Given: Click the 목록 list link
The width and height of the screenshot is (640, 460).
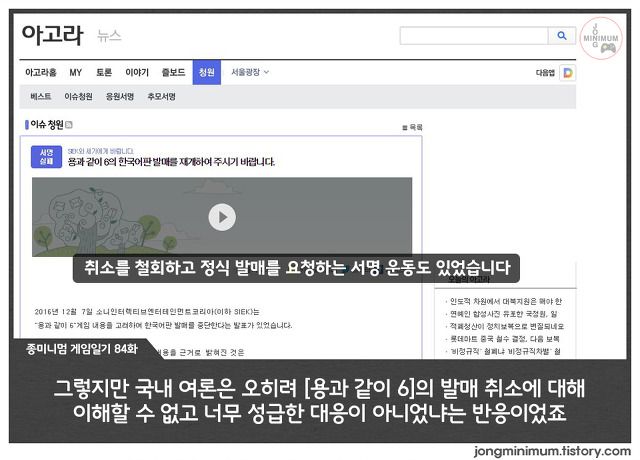Looking at the screenshot, I should point(413,127).
